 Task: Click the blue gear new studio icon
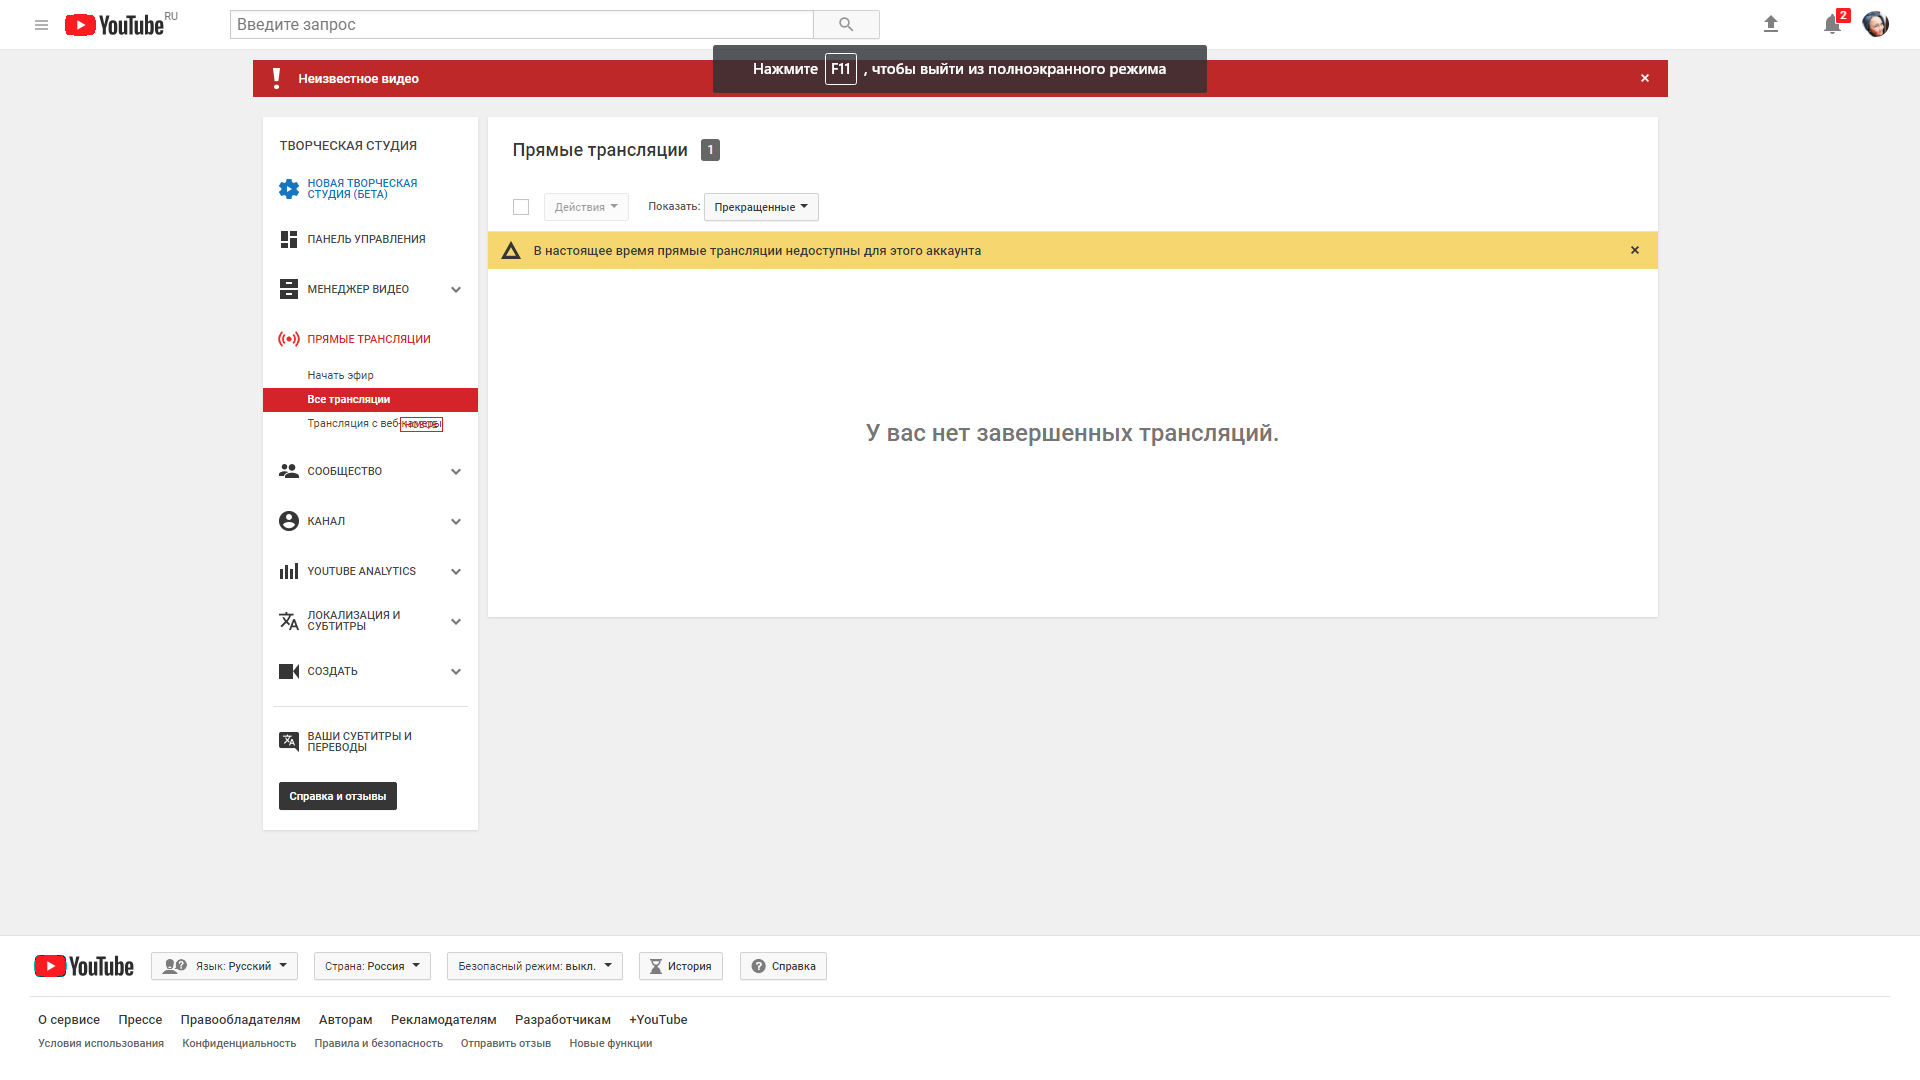(289, 189)
